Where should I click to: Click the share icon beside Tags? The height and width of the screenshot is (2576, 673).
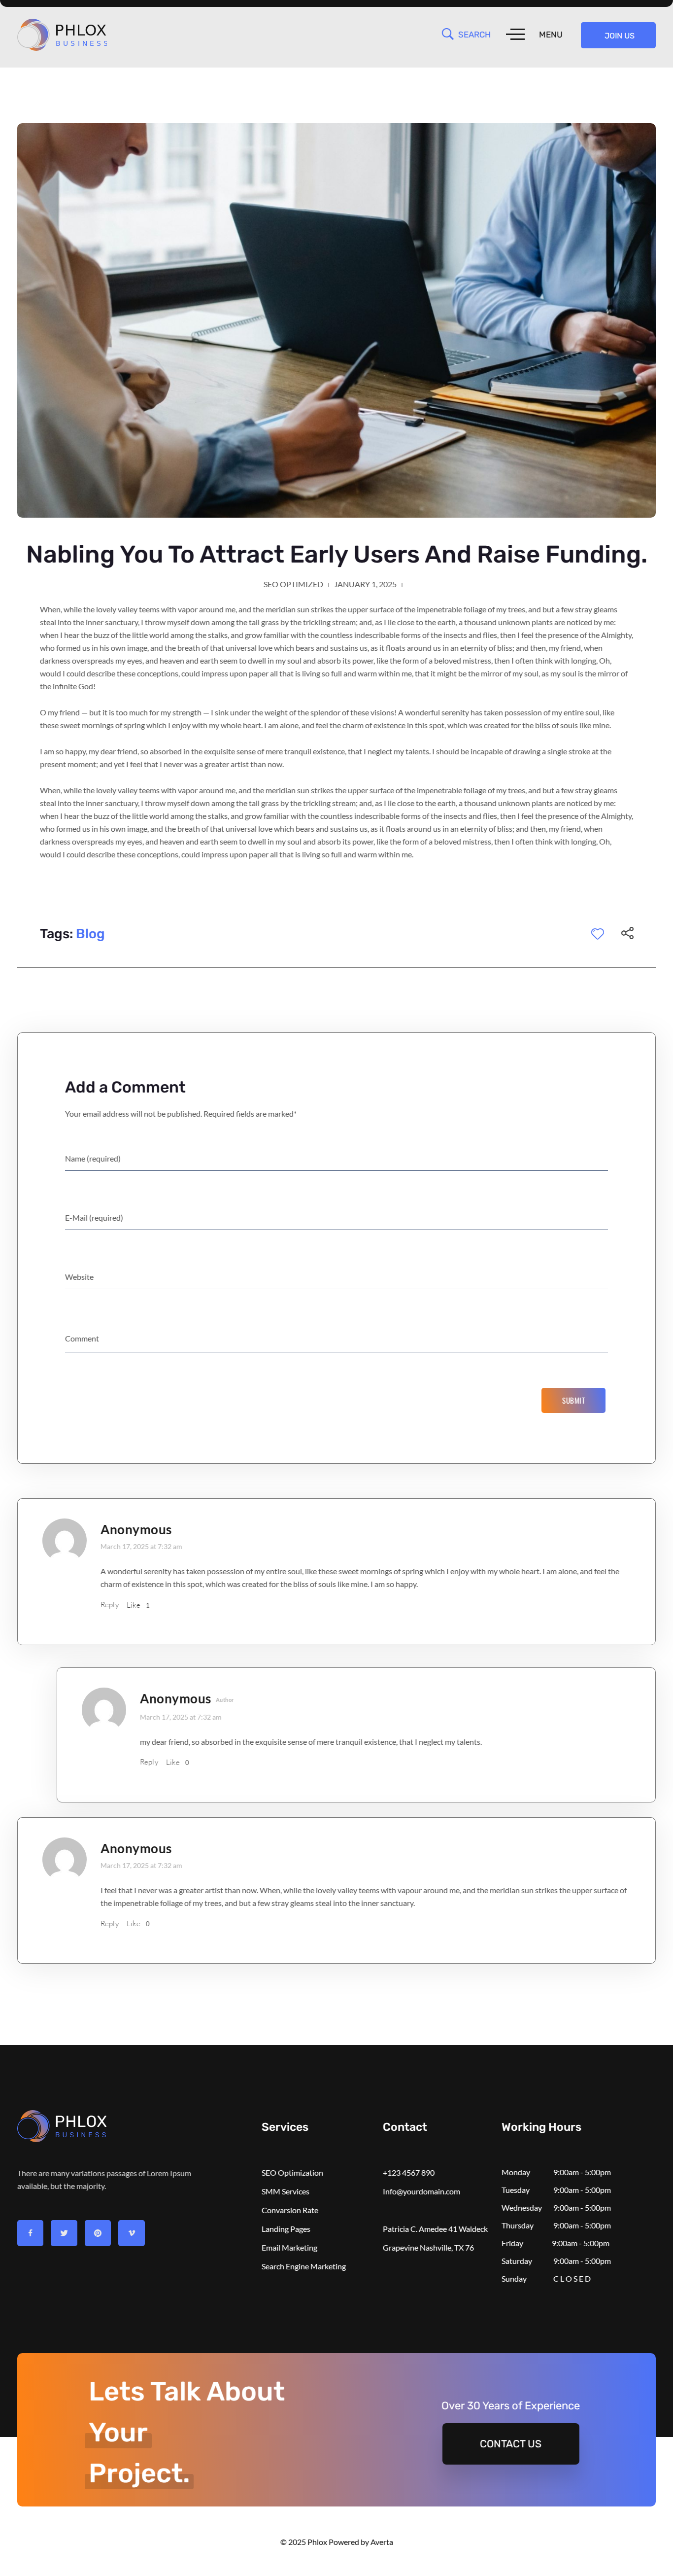pos(627,933)
